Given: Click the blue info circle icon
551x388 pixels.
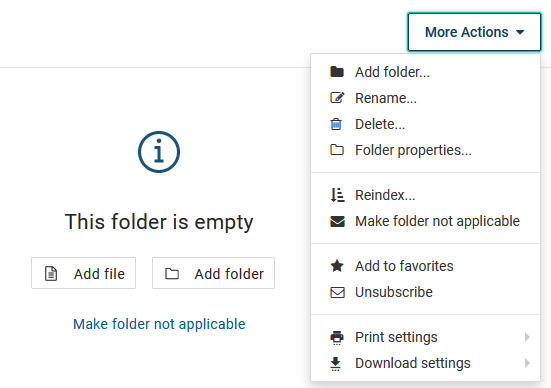Looking at the screenshot, I should click(159, 152).
